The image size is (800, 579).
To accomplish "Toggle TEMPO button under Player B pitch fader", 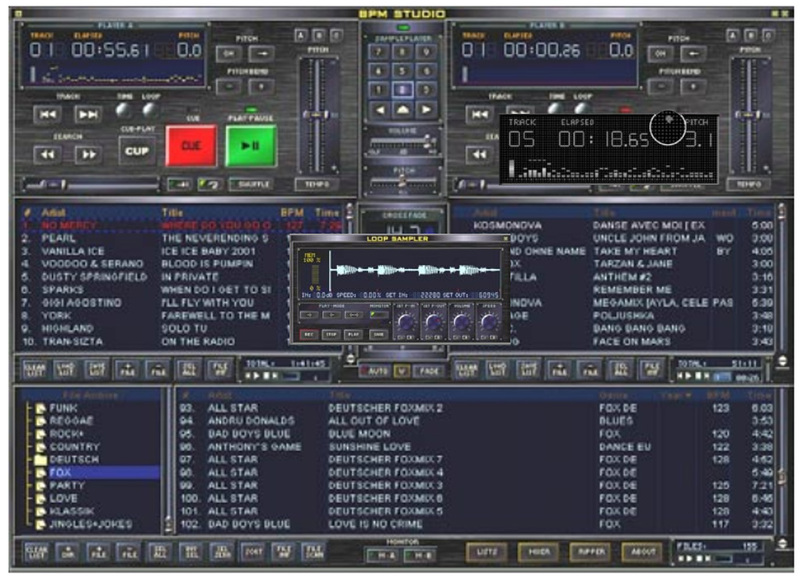I will pos(748,184).
